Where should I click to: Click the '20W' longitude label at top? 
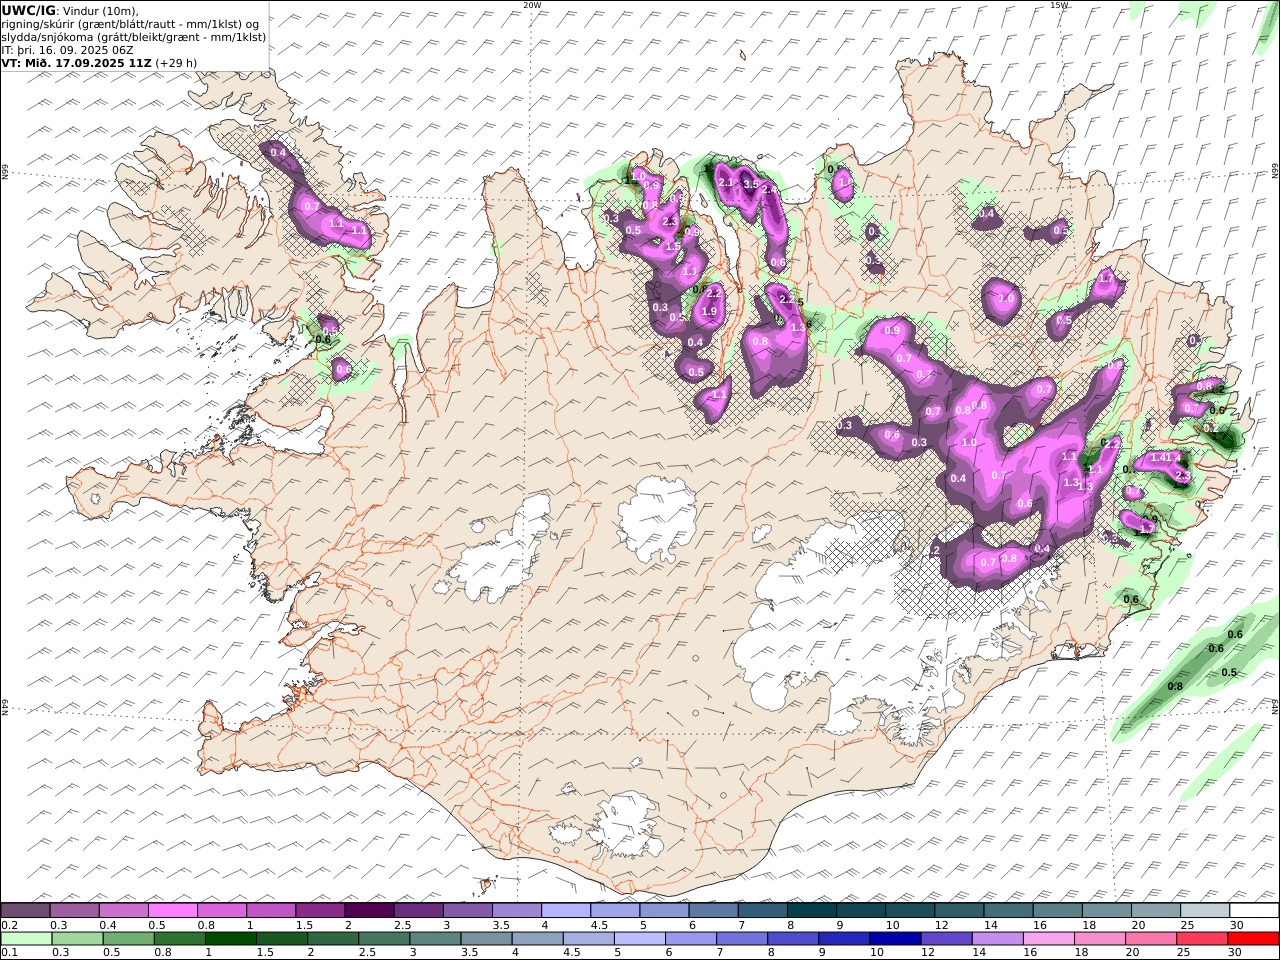[x=532, y=5]
